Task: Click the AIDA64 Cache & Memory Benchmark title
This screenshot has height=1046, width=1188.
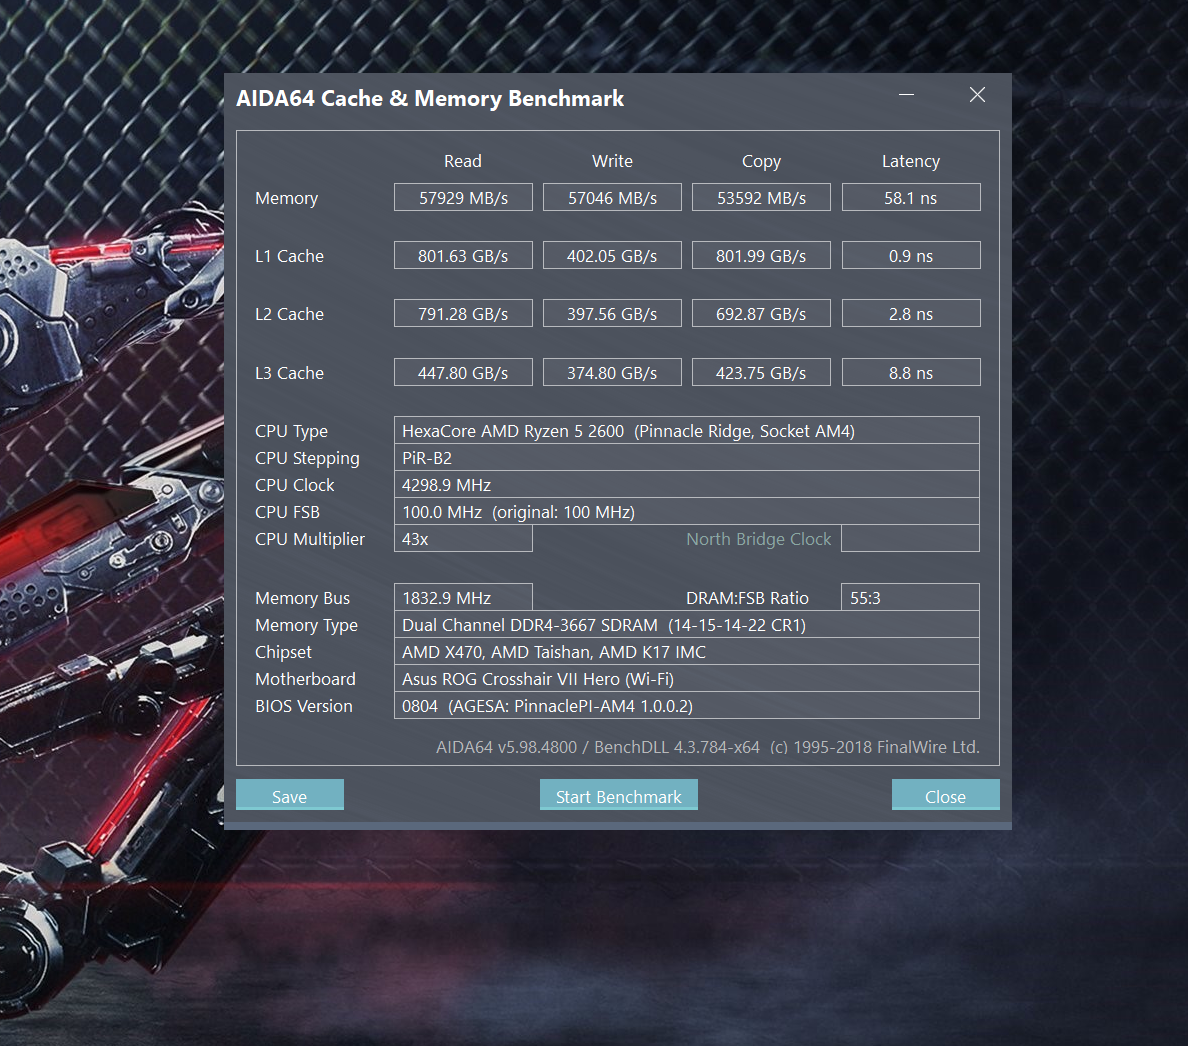Action: click(430, 98)
